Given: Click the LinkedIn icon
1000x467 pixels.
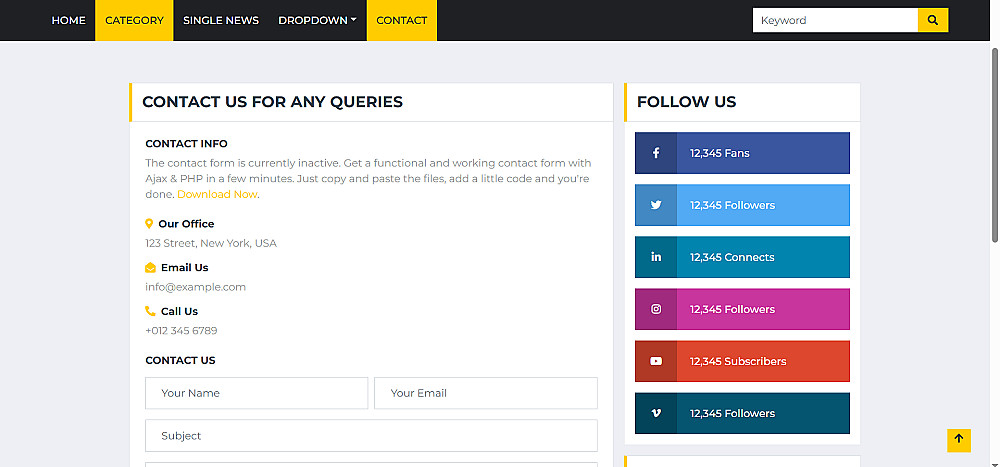Looking at the screenshot, I should pos(656,257).
